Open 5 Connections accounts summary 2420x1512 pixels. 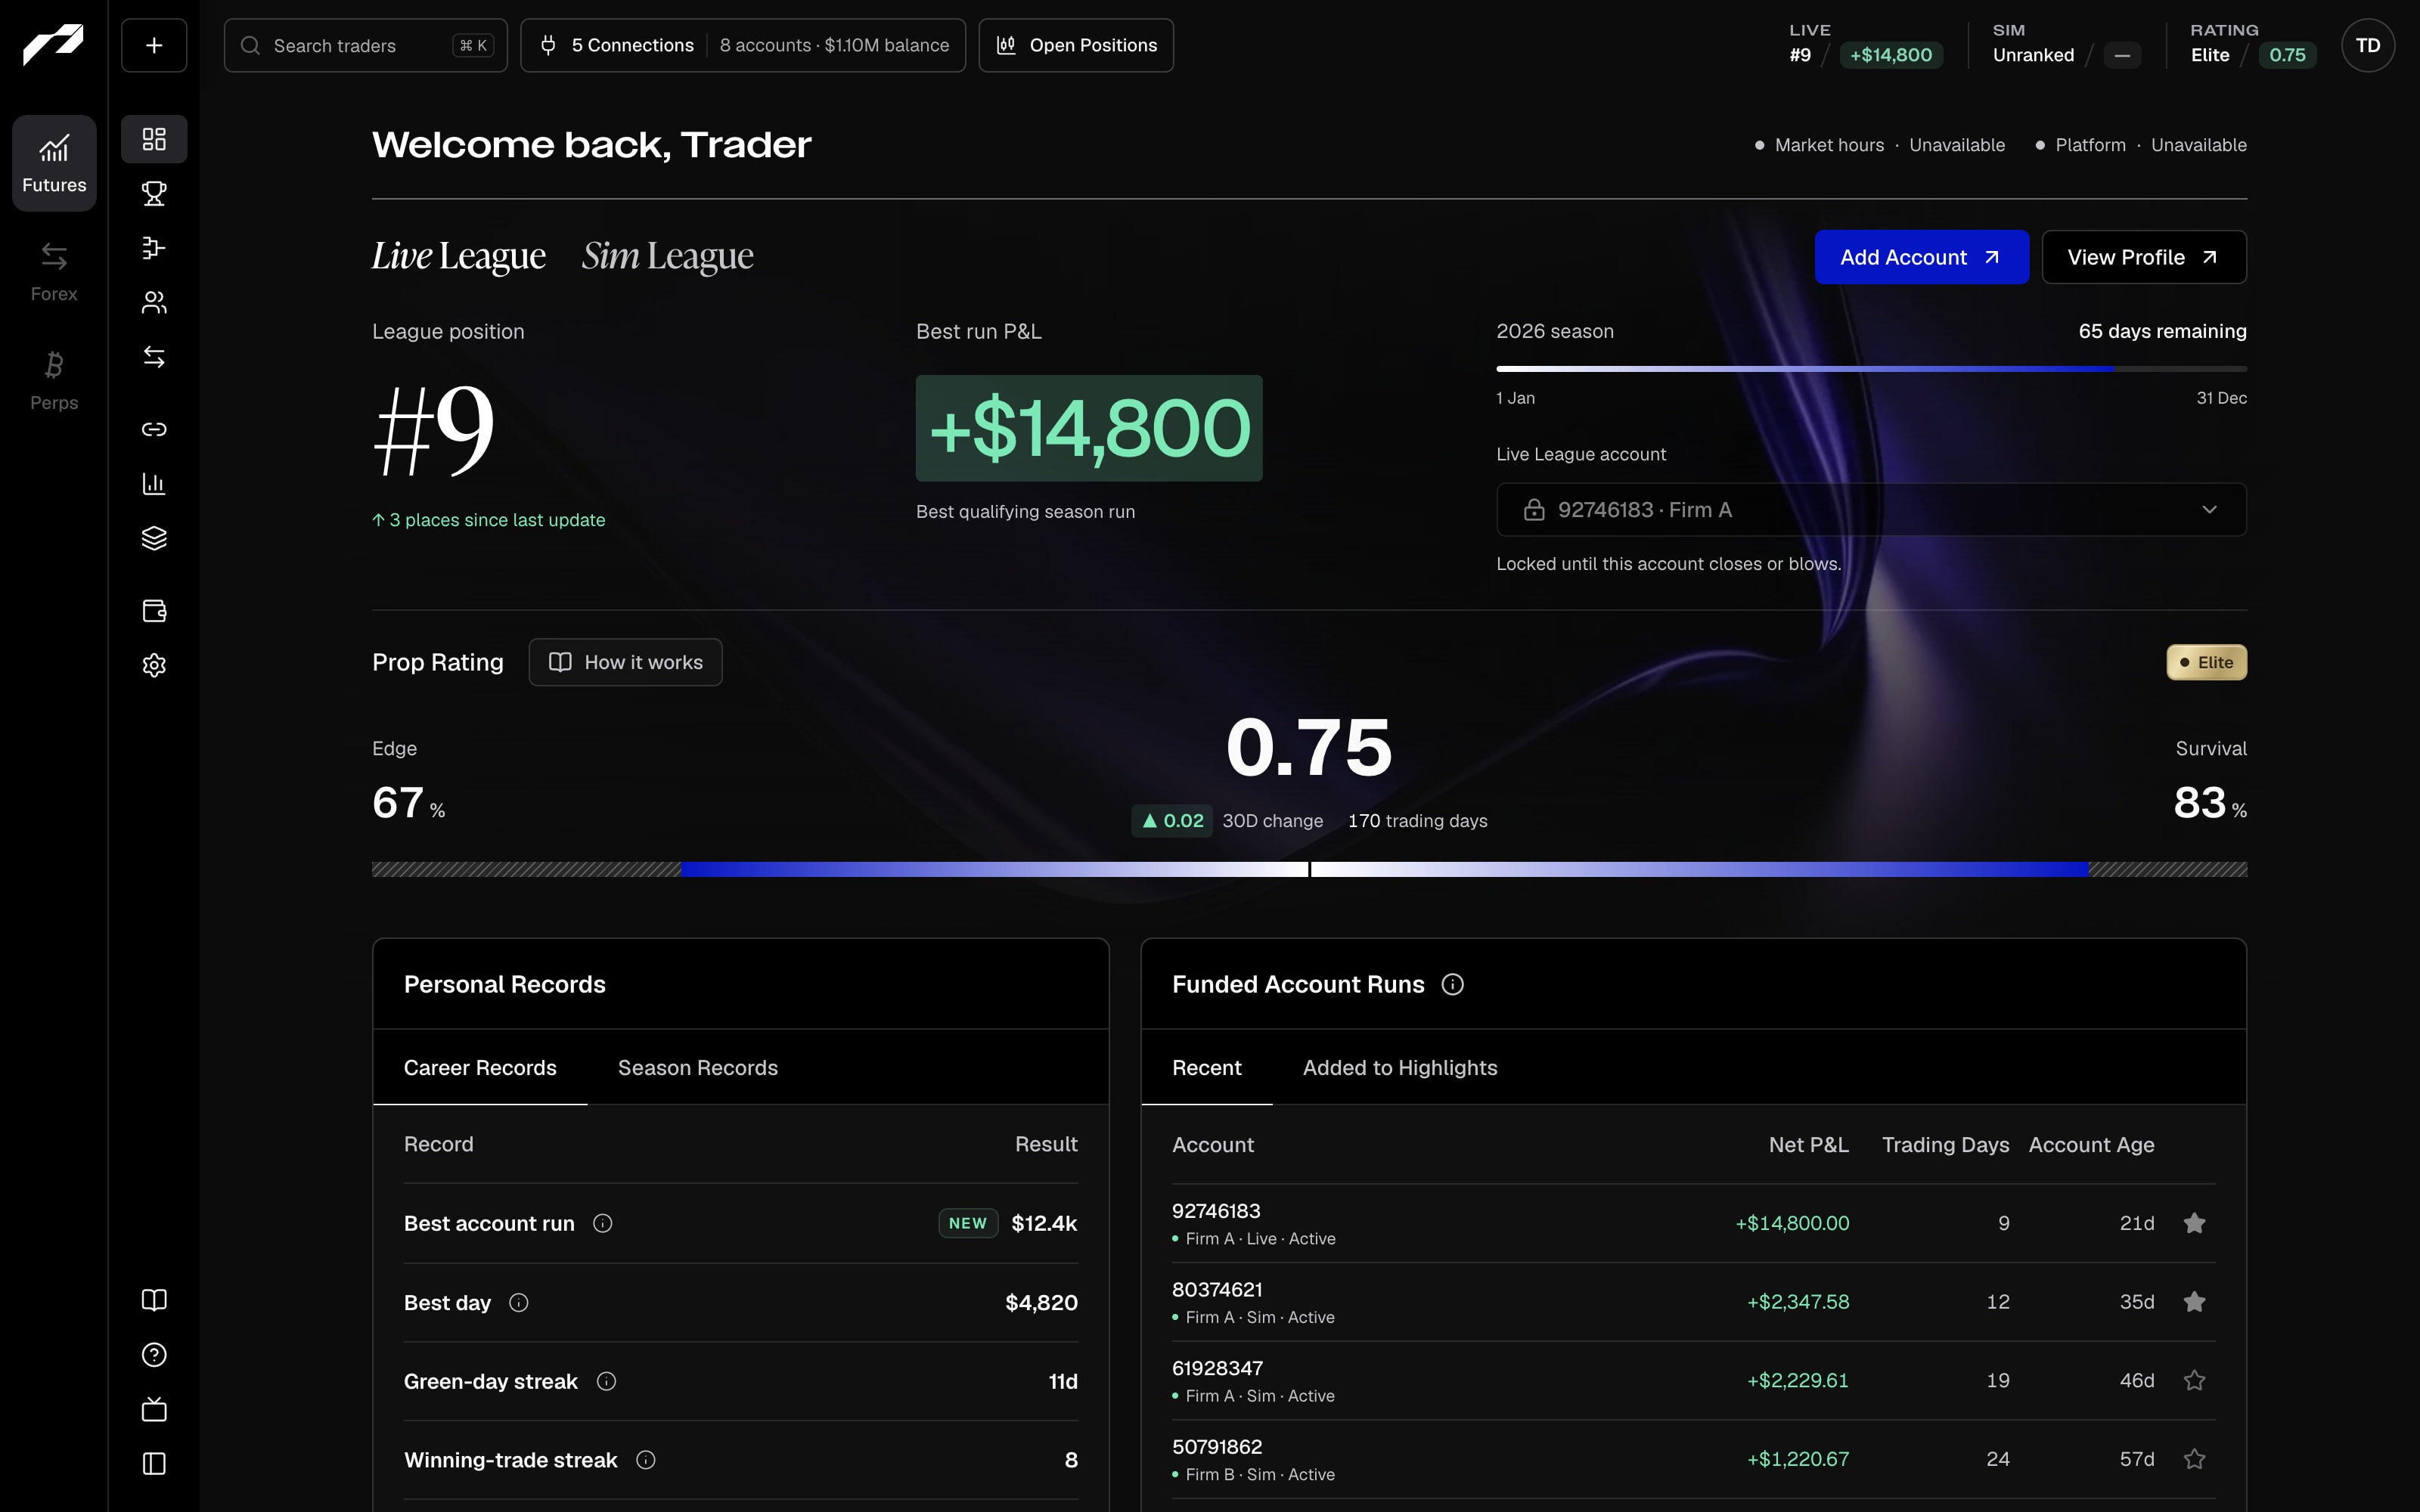point(743,45)
